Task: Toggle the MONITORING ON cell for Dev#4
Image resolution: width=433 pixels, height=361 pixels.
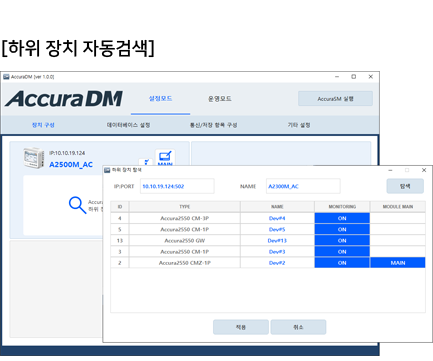Action: point(342,218)
